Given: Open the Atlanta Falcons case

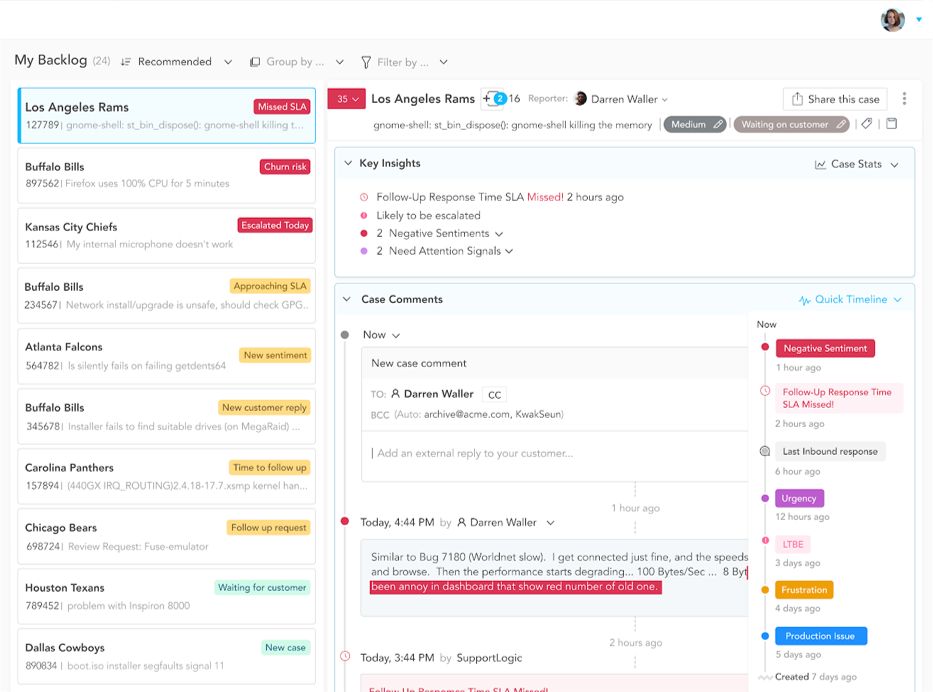Looking at the screenshot, I should (167, 356).
